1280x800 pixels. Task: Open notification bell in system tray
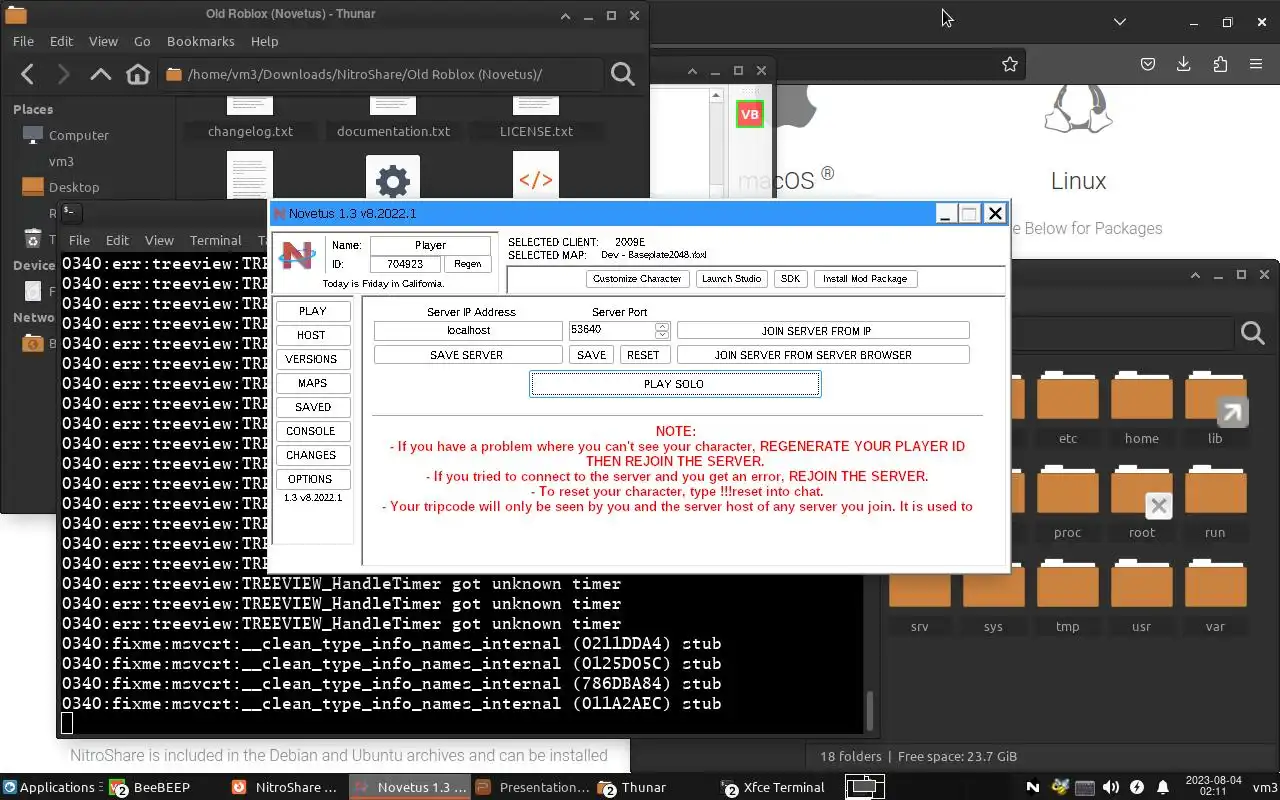coord(1163,787)
